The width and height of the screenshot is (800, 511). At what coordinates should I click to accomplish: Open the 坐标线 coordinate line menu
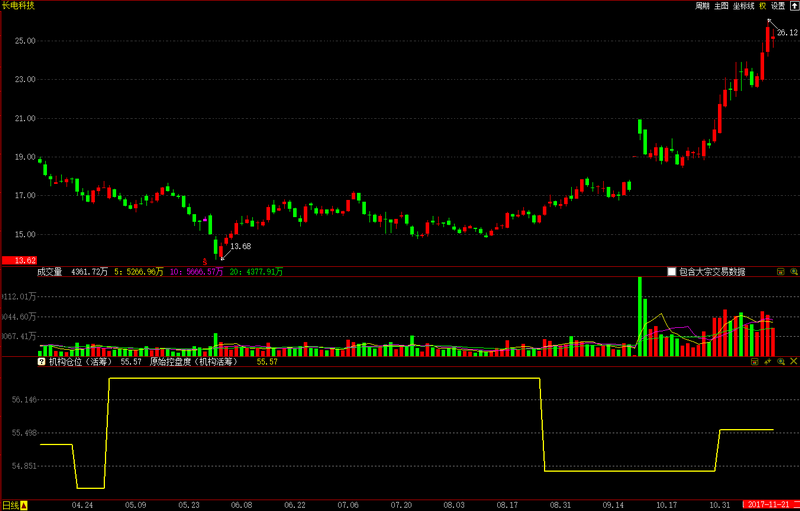pos(743,6)
